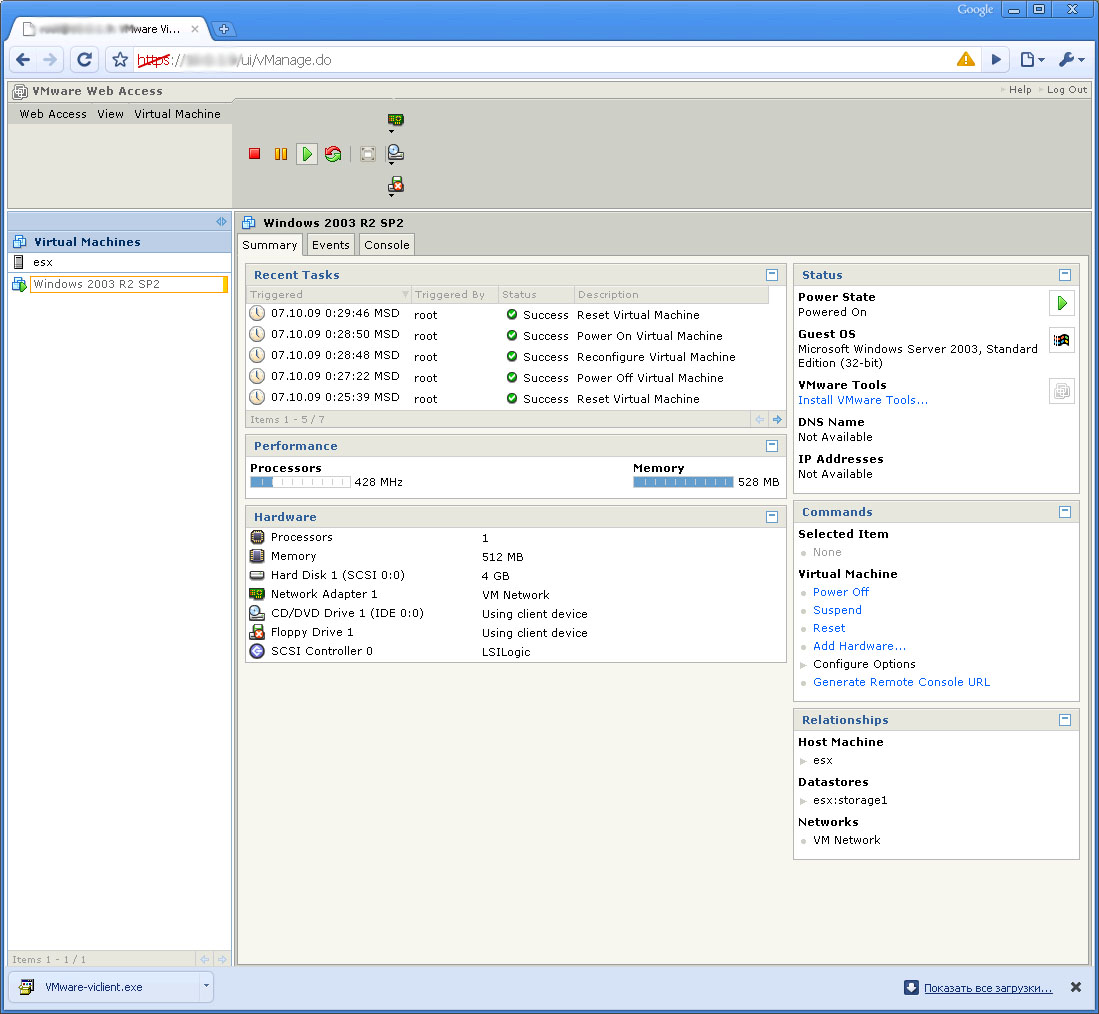The image size is (1099, 1014).
Task: Open the Web Access menu
Action: (x=53, y=114)
